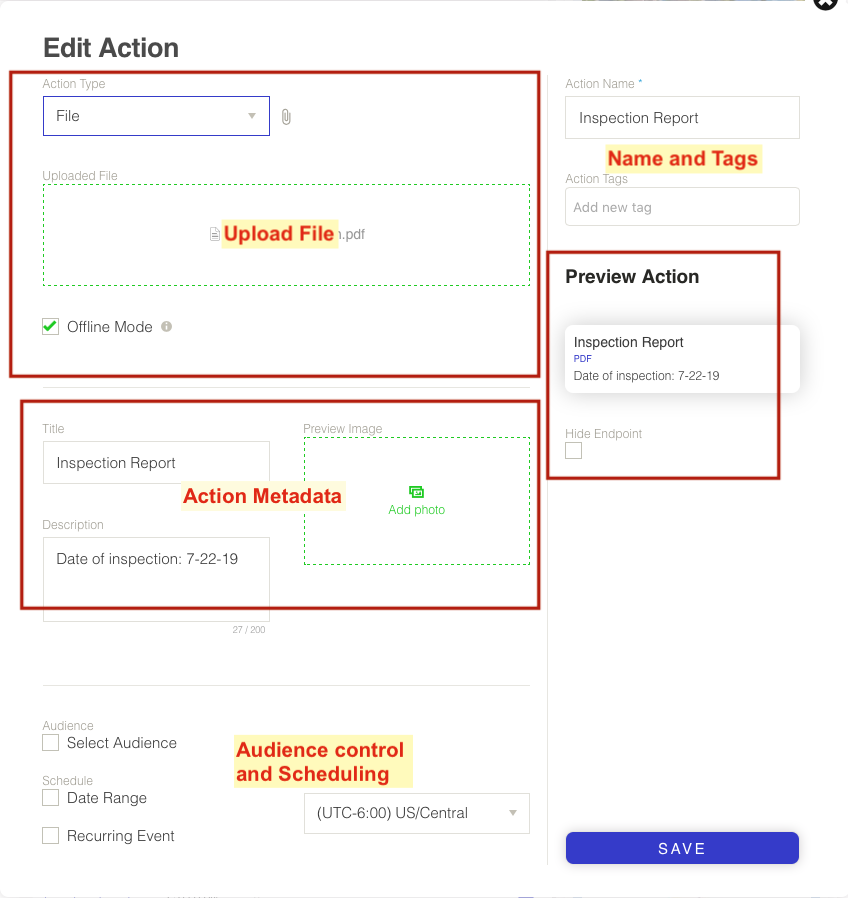Close the Edit Action dialog

point(826,3)
